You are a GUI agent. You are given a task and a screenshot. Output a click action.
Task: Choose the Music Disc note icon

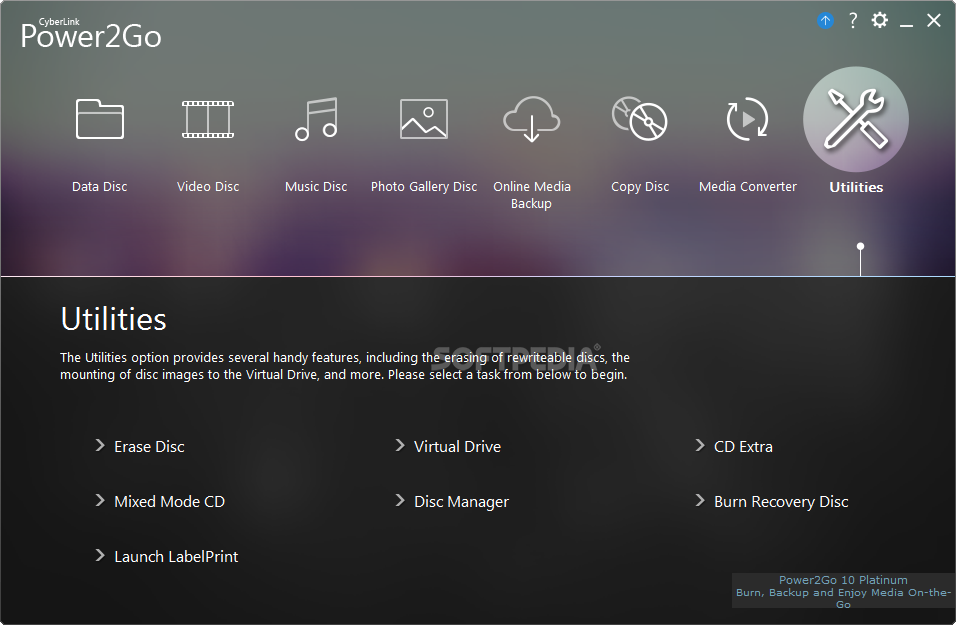pyautogui.click(x=316, y=119)
